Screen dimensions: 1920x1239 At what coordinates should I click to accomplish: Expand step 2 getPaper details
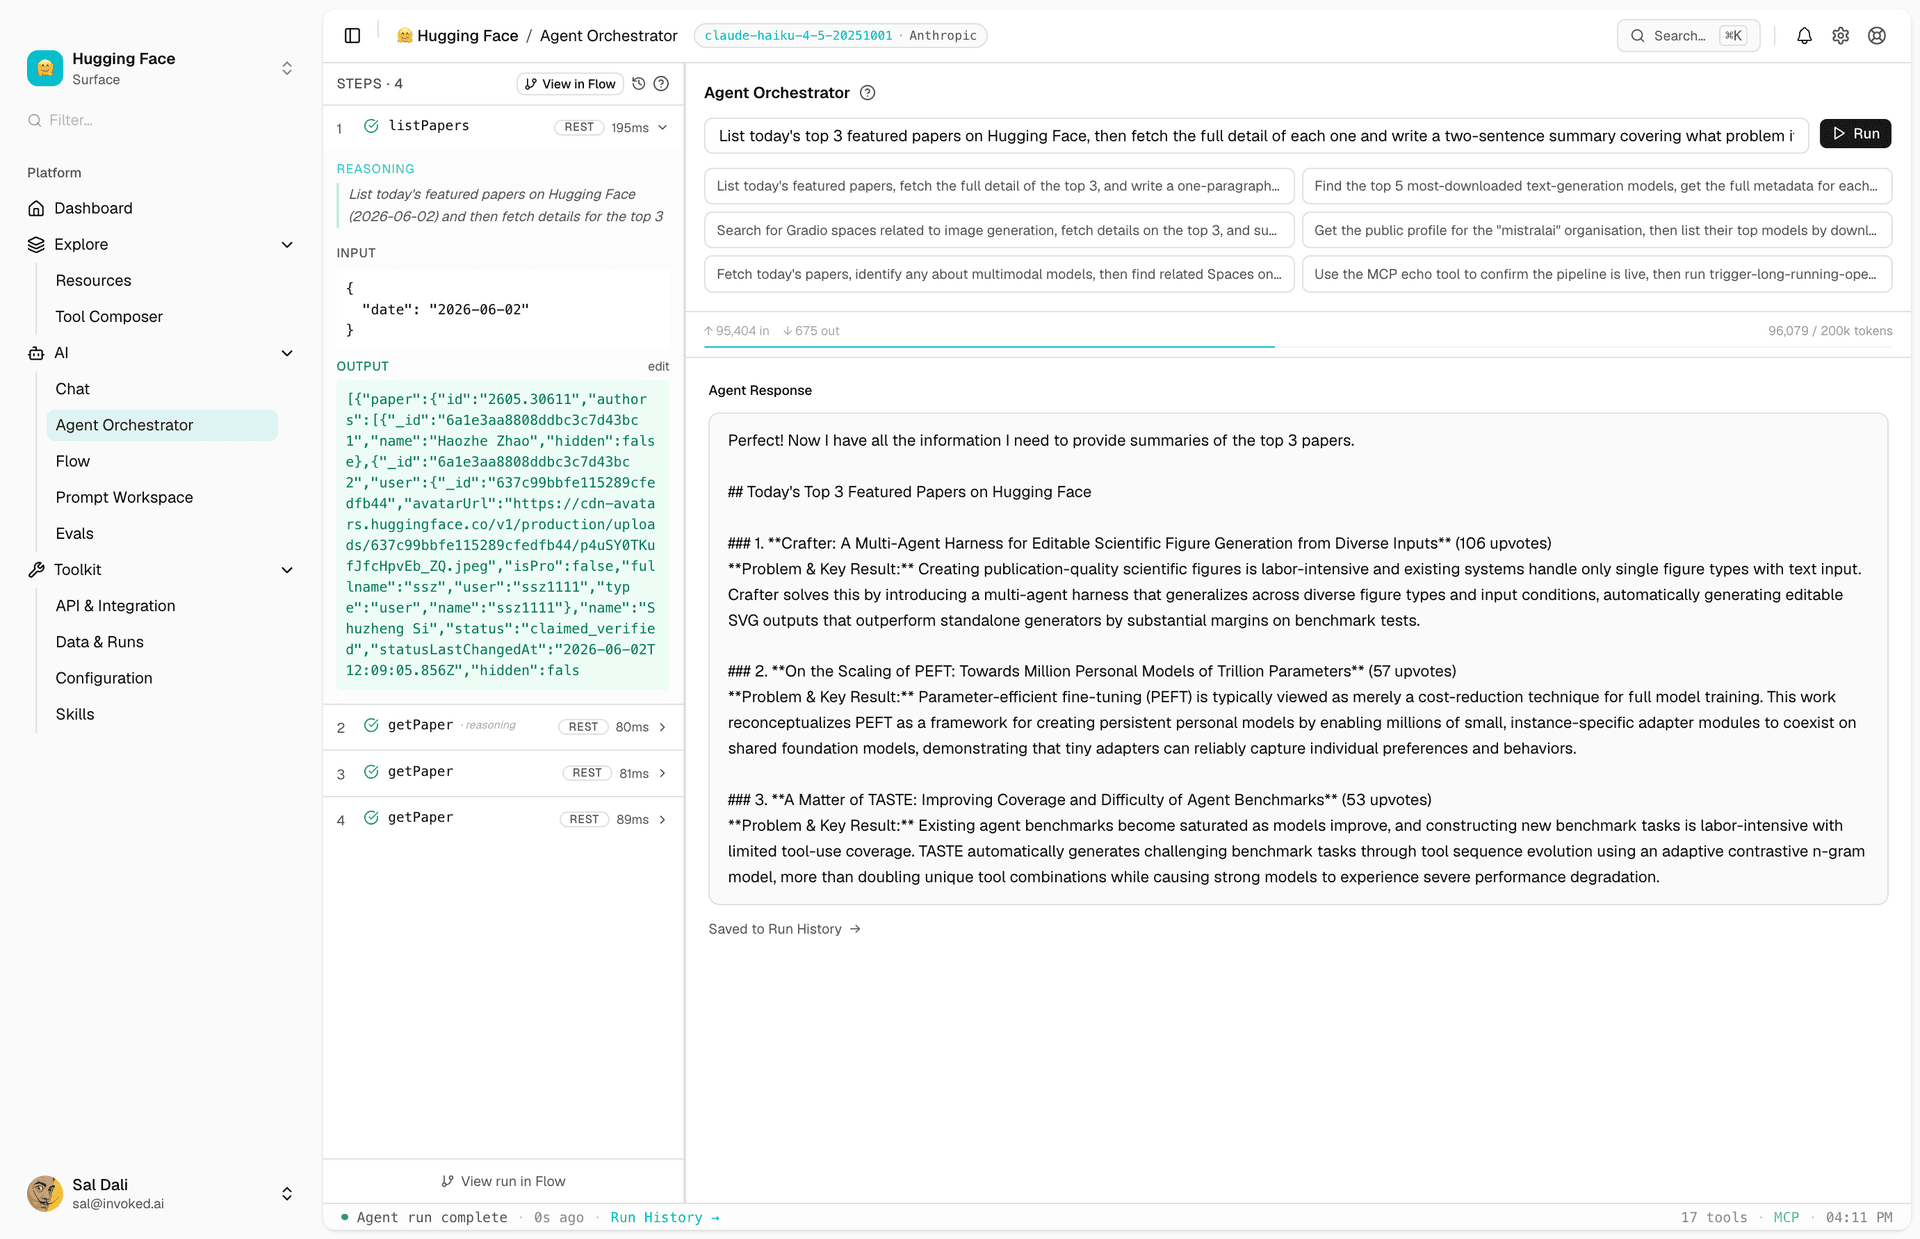pyautogui.click(x=662, y=727)
